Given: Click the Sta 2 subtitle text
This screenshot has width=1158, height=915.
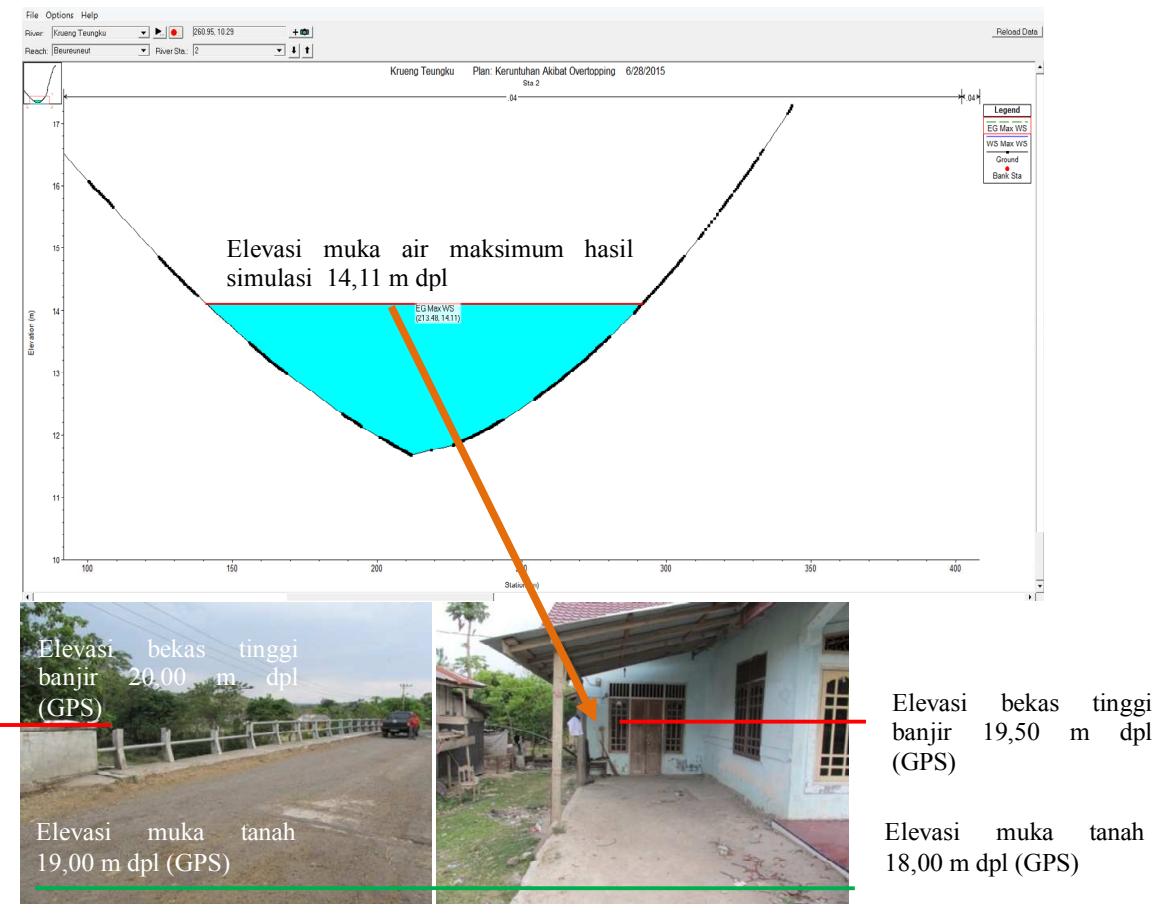Looking at the screenshot, I should click(531, 83).
